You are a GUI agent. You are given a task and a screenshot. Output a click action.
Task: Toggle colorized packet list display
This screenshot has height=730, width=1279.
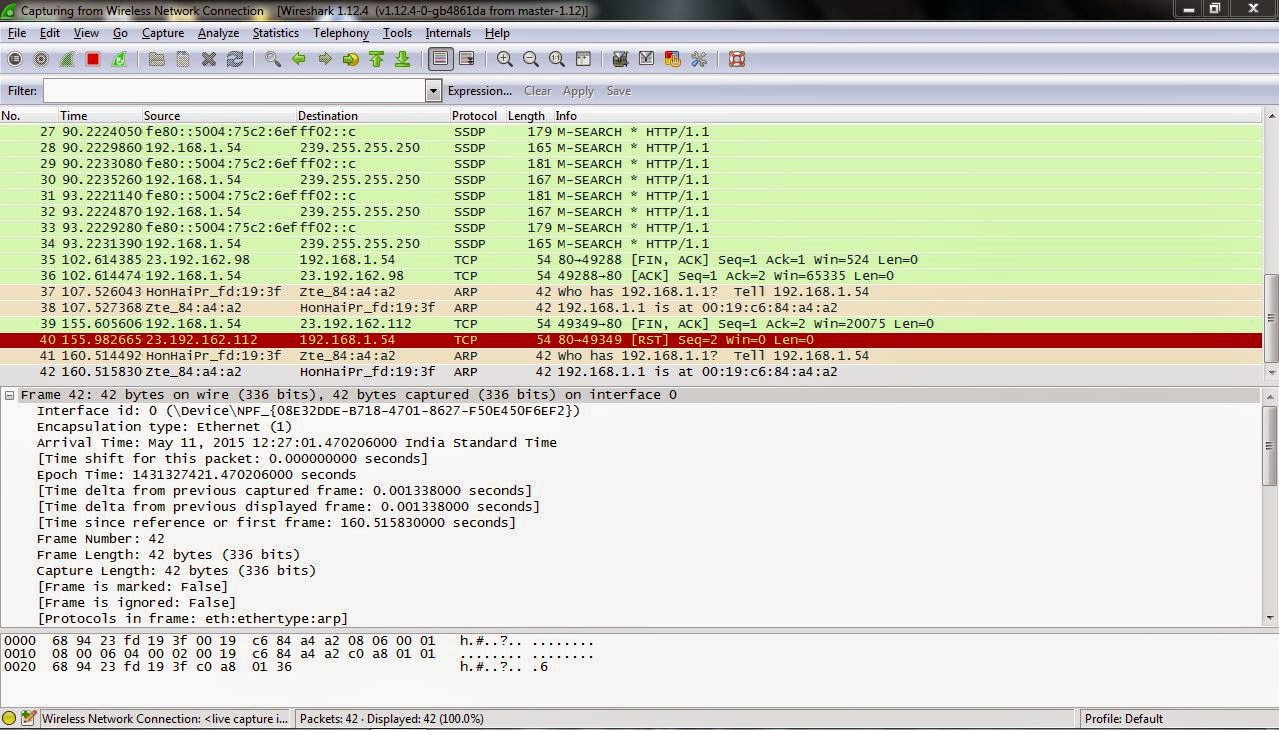pos(440,59)
